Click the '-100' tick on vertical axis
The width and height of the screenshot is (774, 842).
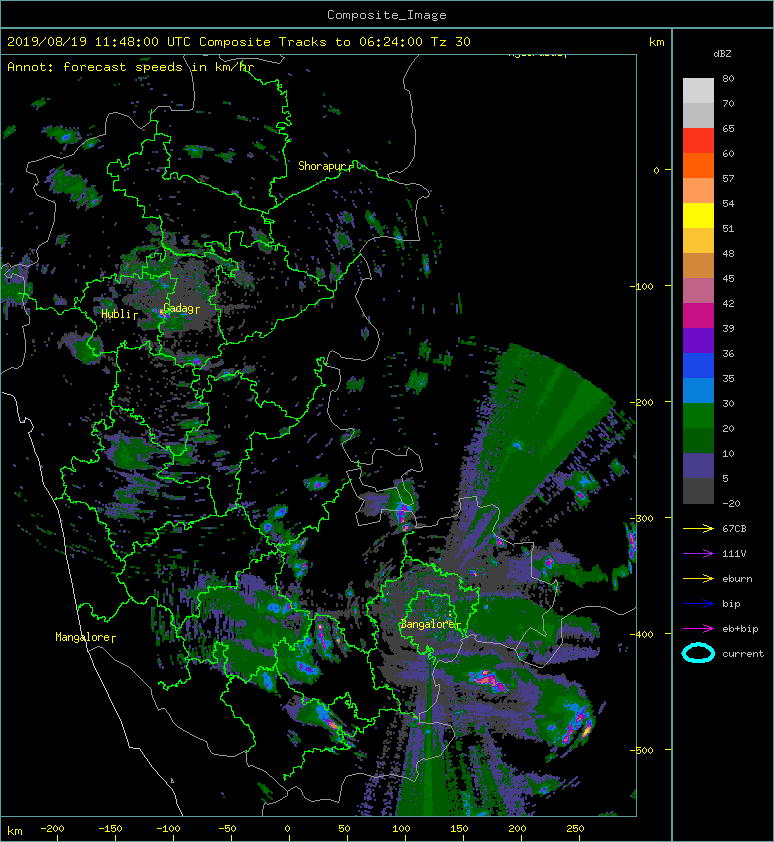click(643, 286)
